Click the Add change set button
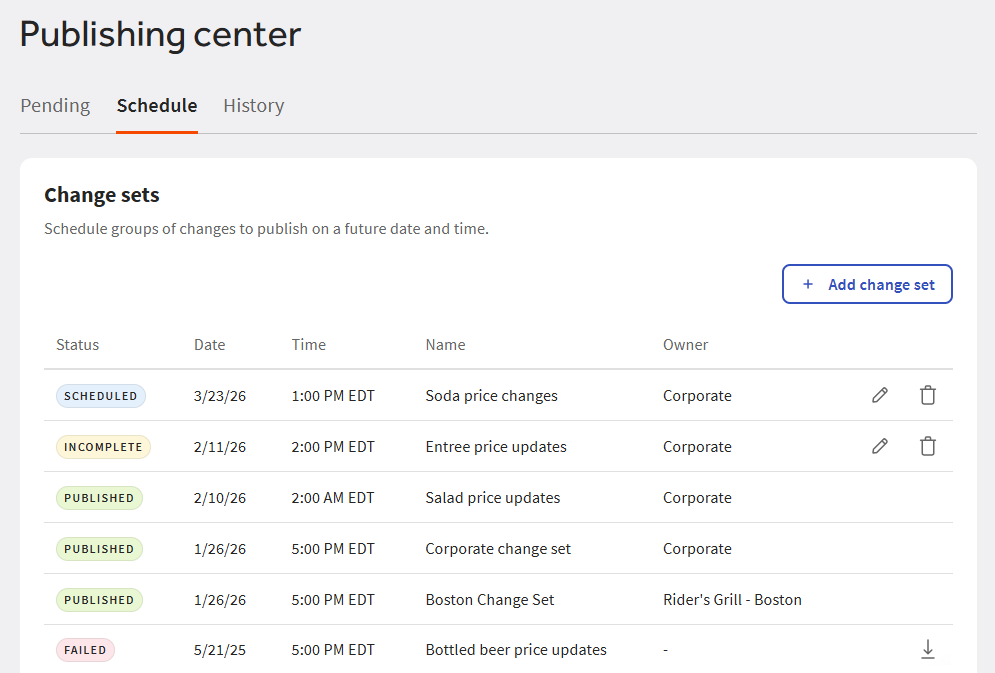 point(867,284)
